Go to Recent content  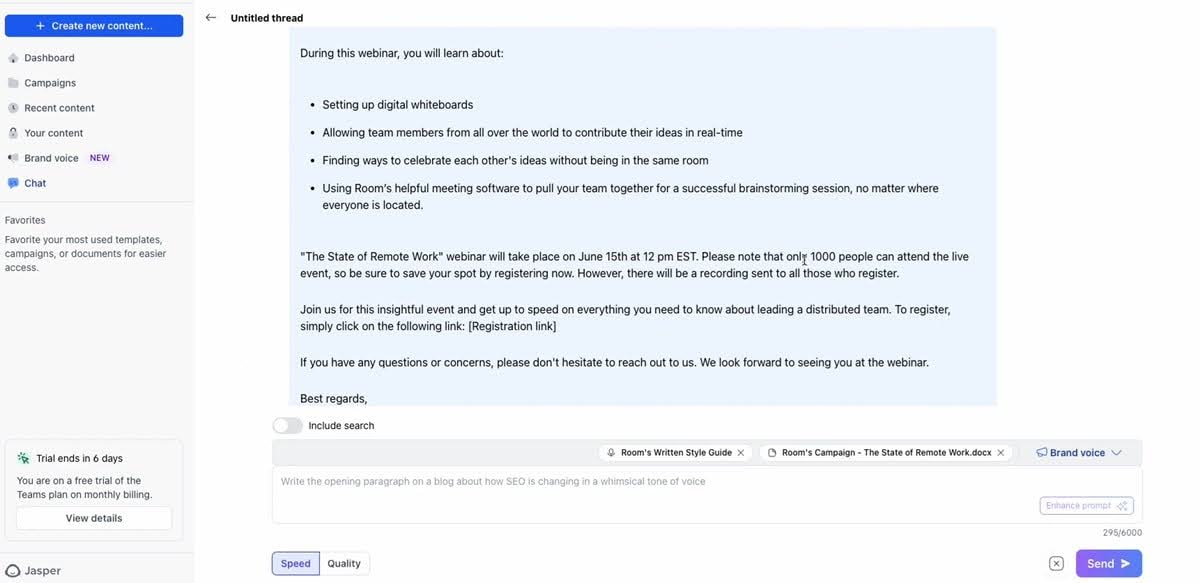(59, 108)
